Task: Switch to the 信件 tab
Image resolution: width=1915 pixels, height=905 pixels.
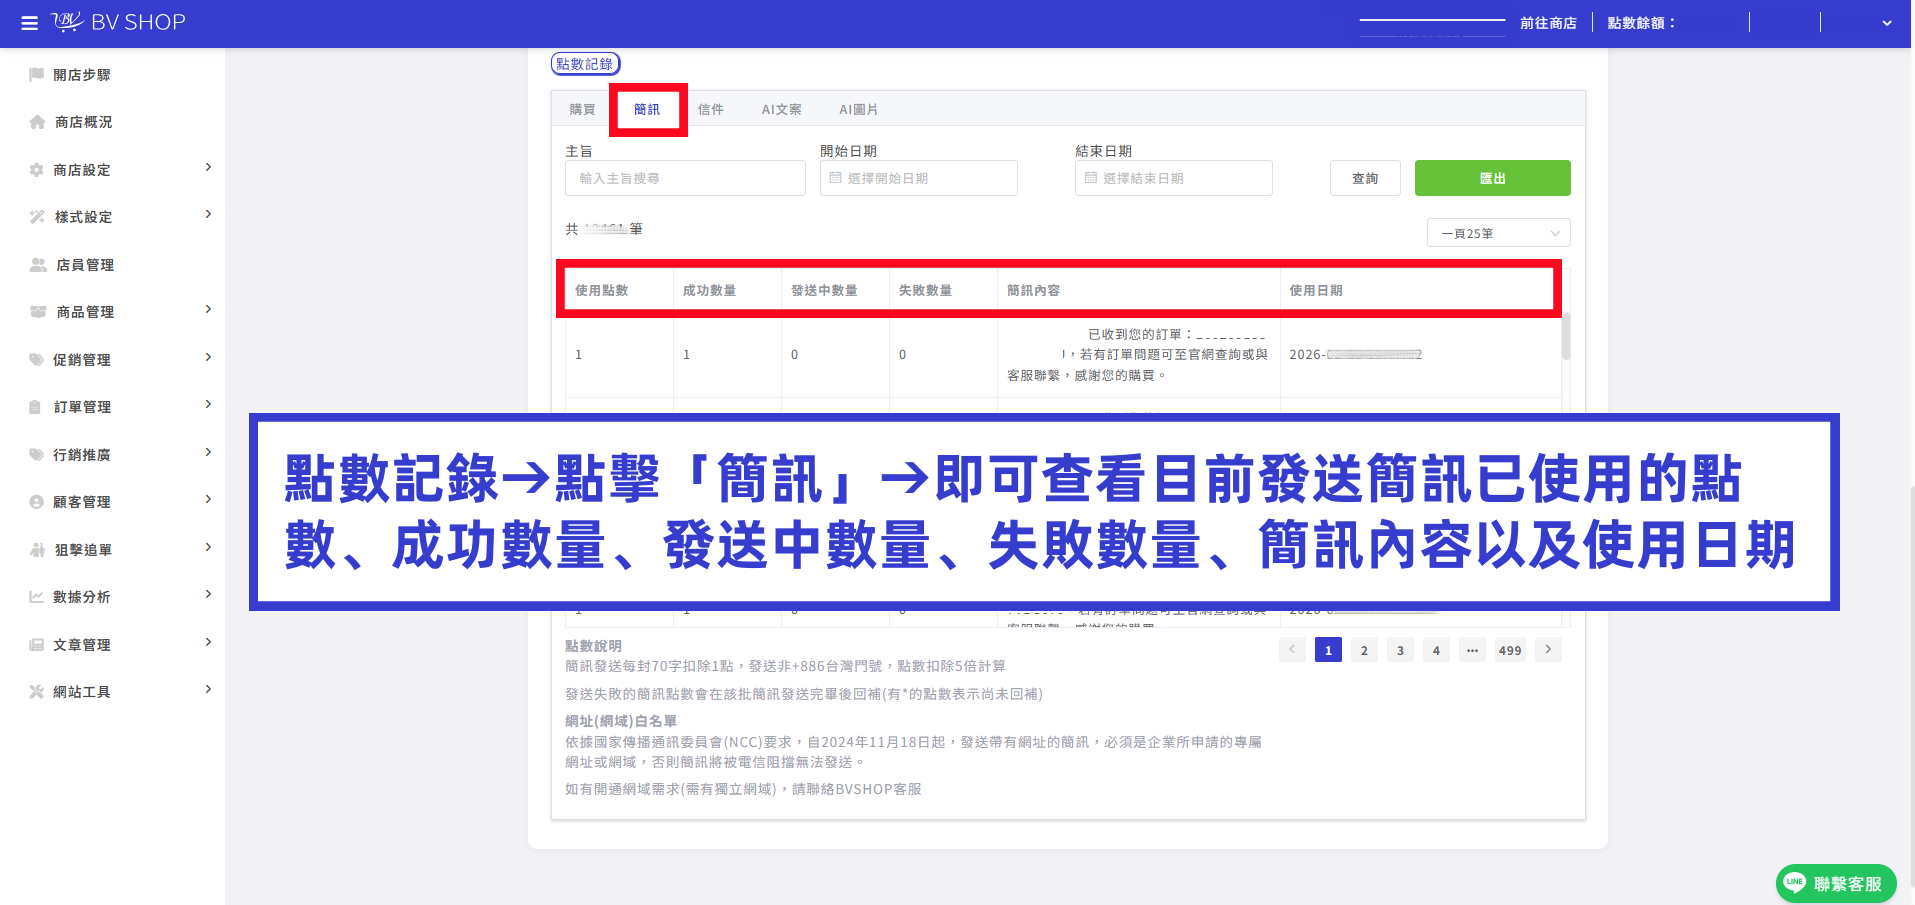Action: (x=710, y=109)
